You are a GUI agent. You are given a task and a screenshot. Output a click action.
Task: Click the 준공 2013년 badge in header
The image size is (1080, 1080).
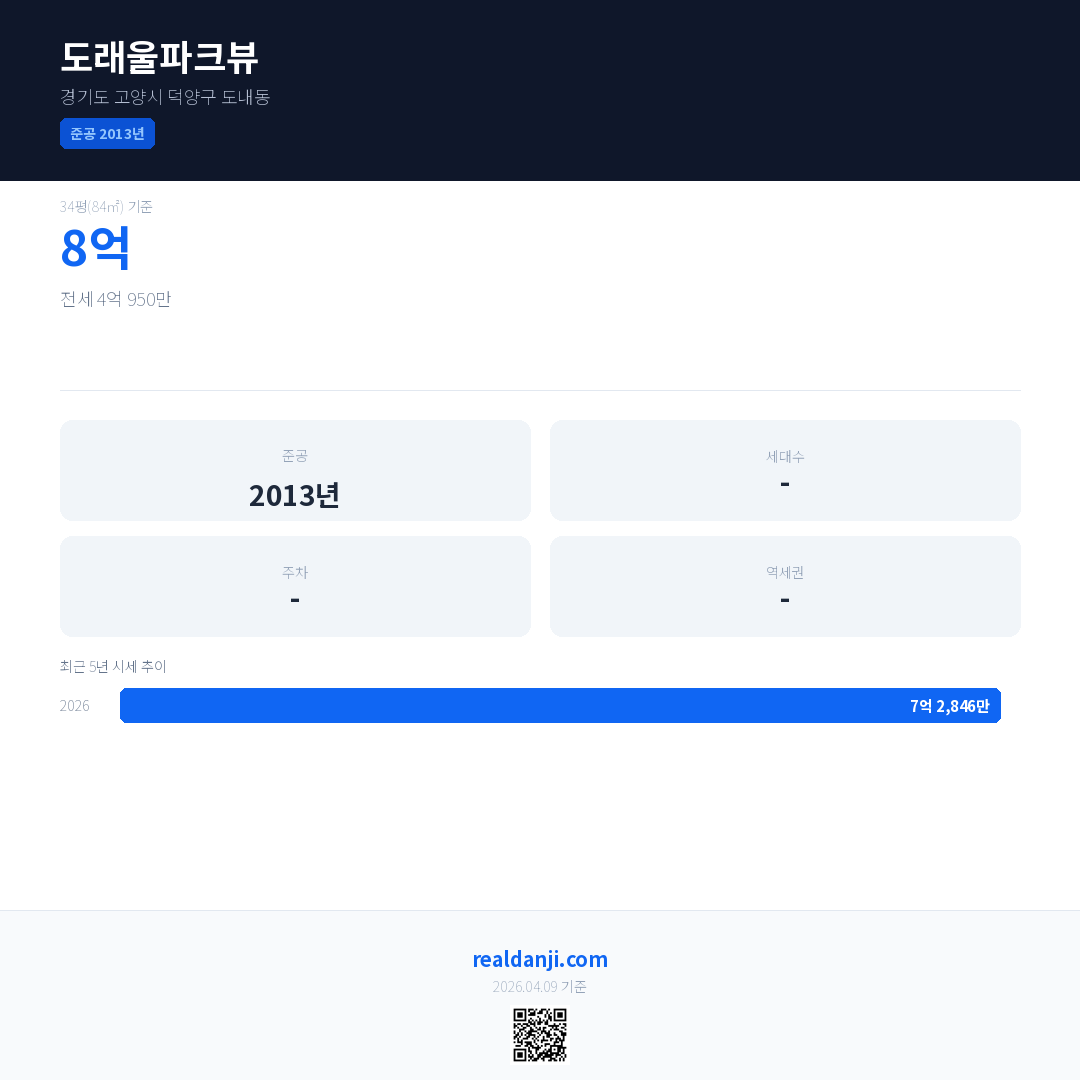(x=107, y=134)
